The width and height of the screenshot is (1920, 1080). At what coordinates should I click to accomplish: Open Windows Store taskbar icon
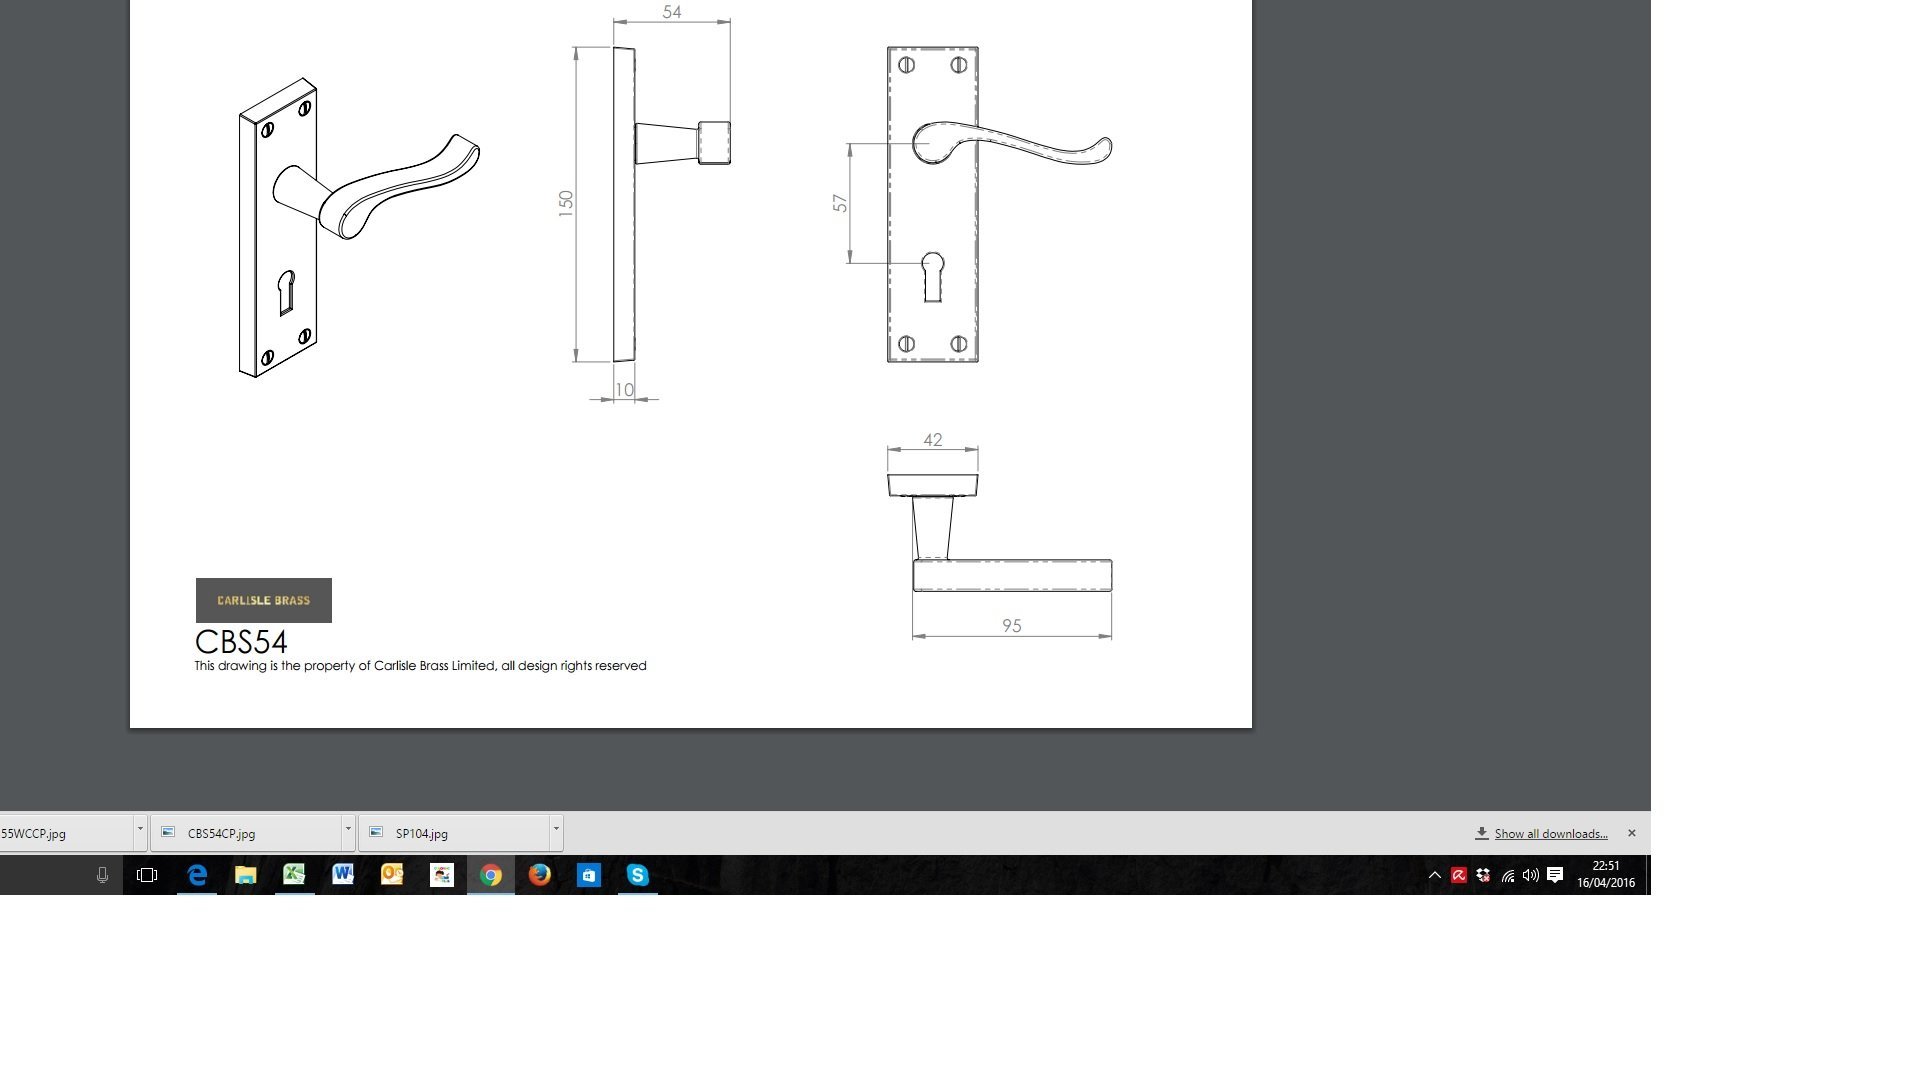588,875
